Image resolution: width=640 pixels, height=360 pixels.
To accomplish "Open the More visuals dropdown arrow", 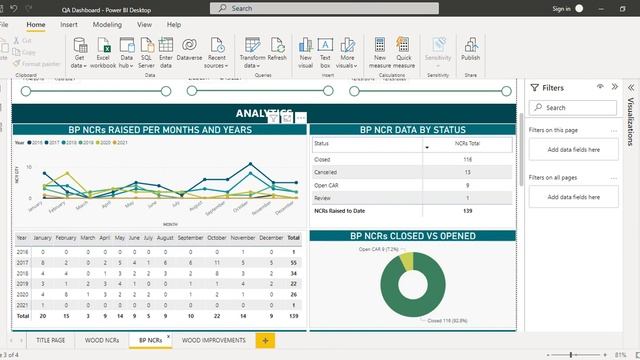I will click(356, 66).
